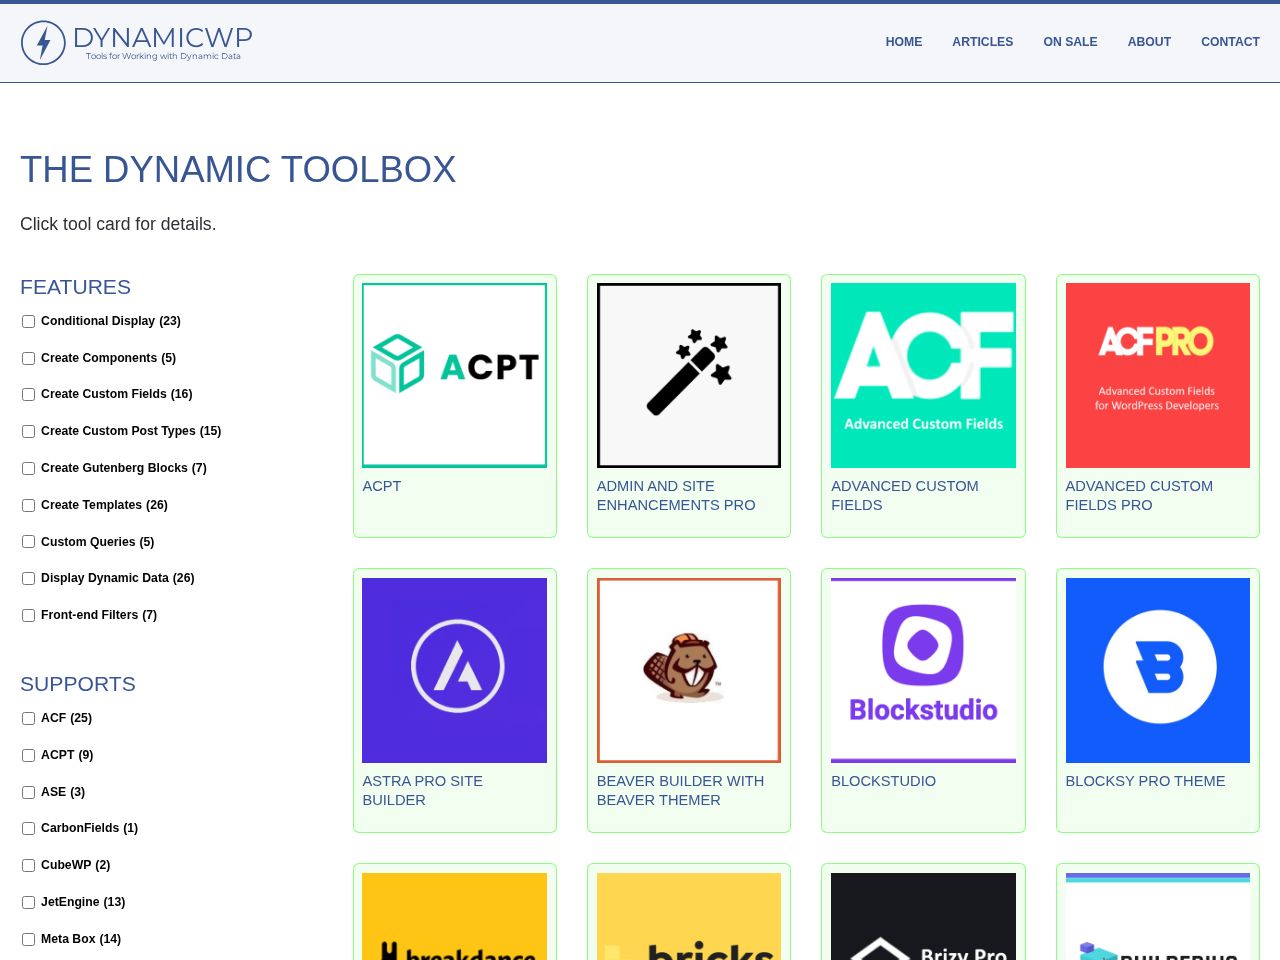Open the ACPT logo image card
This screenshot has height=960, width=1280.
click(454, 375)
